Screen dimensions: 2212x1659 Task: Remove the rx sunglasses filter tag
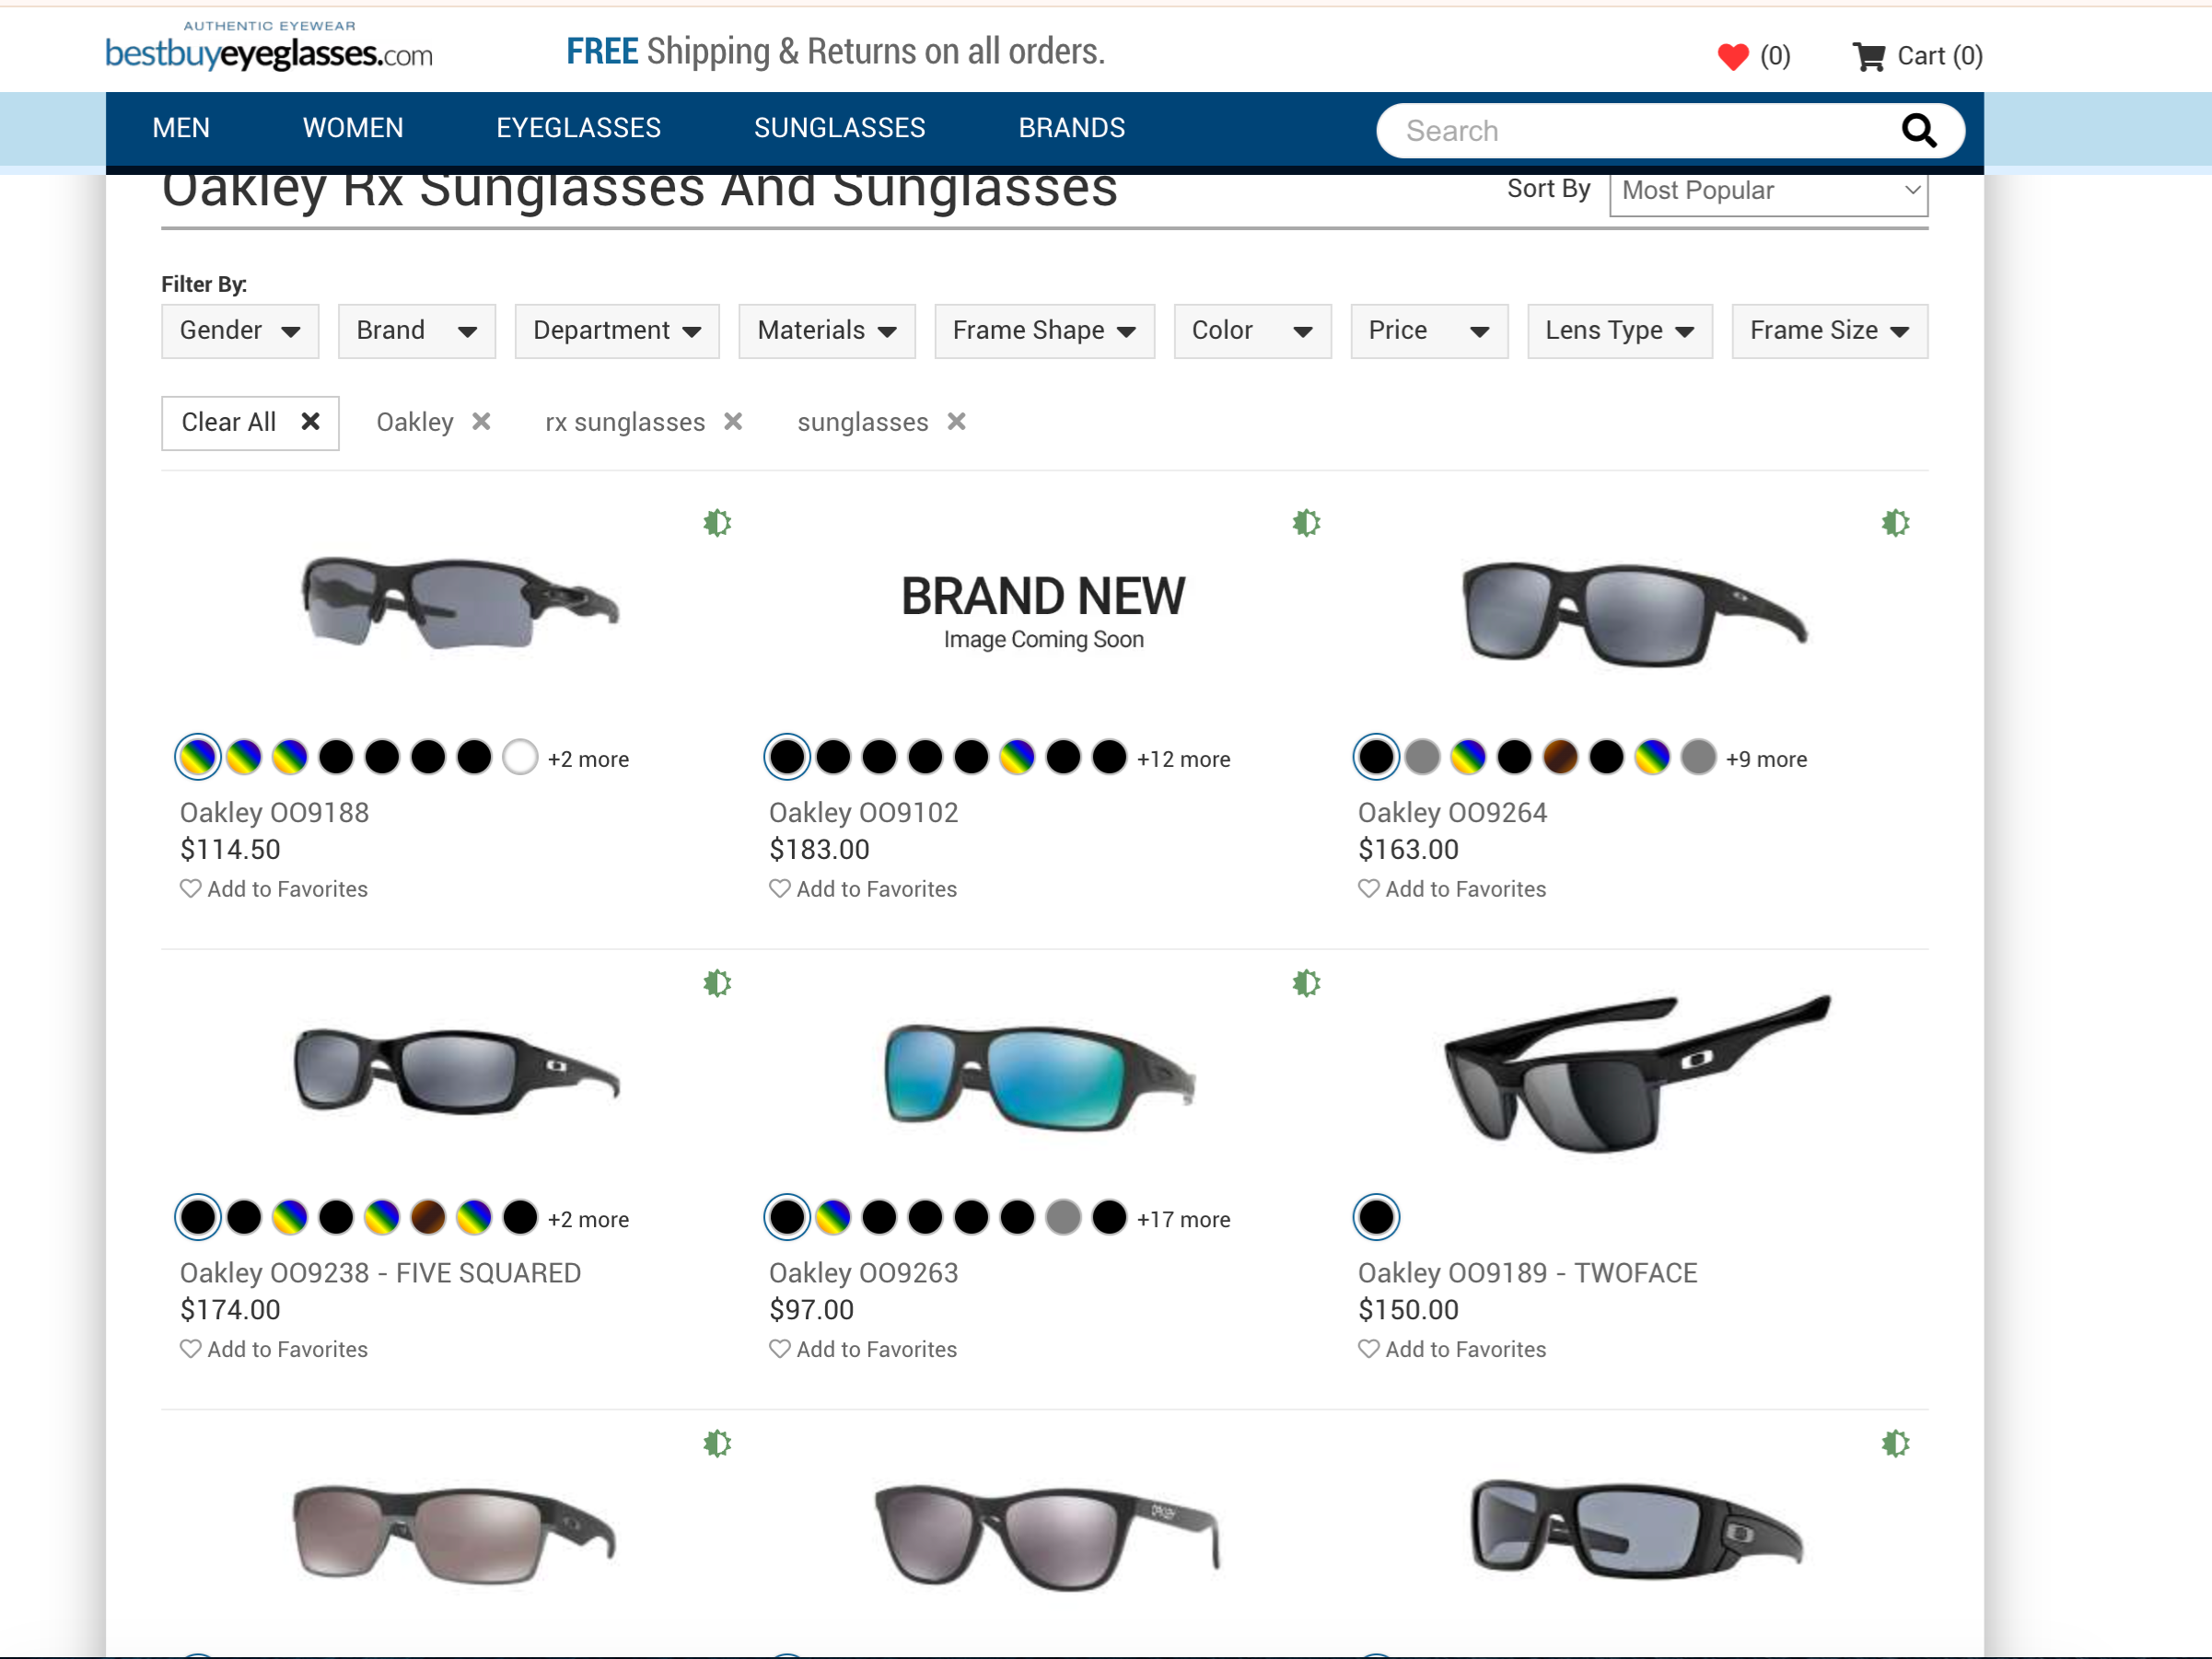pyautogui.click(x=733, y=421)
